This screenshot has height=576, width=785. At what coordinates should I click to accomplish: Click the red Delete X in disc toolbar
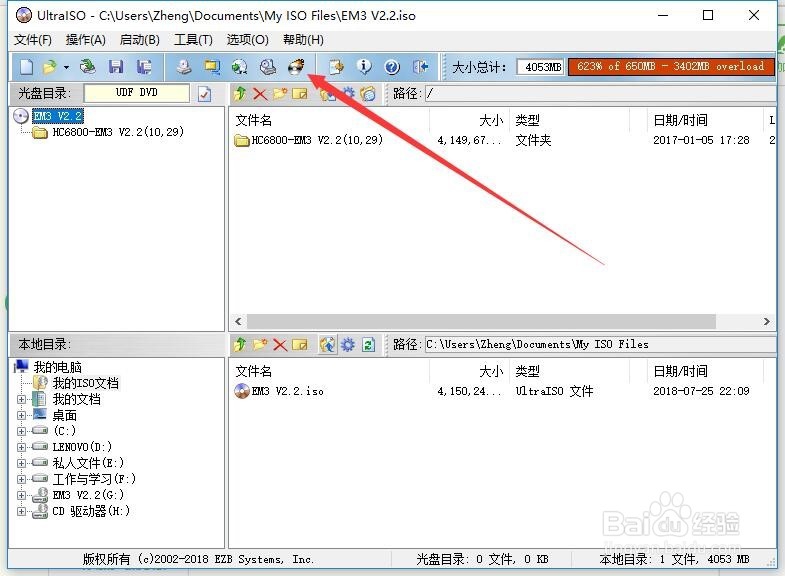point(260,94)
